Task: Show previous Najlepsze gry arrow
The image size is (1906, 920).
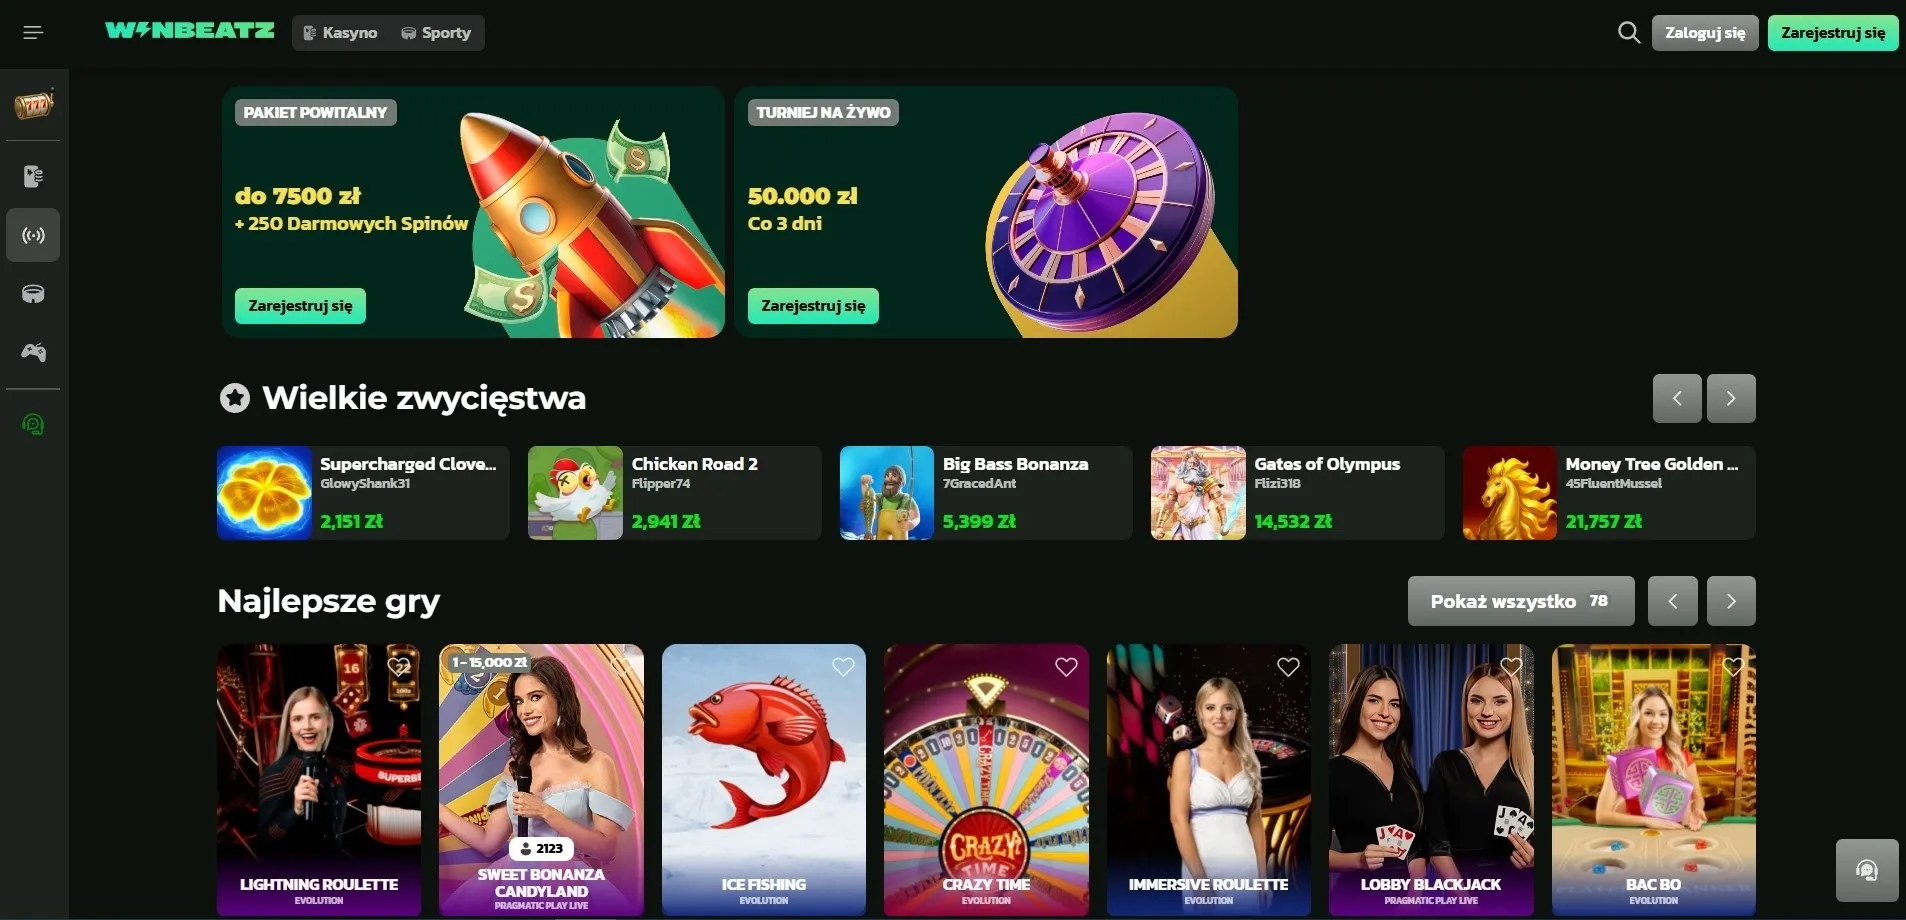Action: (x=1673, y=601)
